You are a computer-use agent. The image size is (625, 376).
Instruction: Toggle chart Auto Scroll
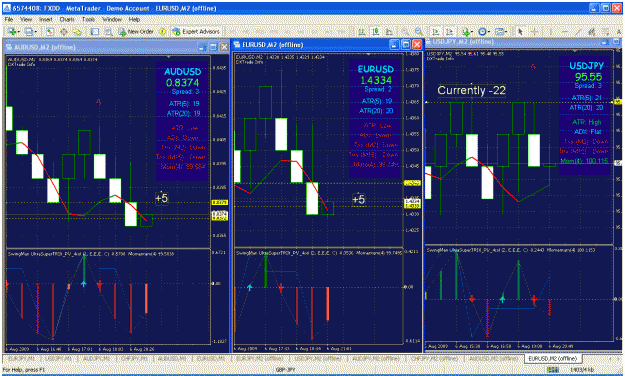pyautogui.click(x=436, y=31)
